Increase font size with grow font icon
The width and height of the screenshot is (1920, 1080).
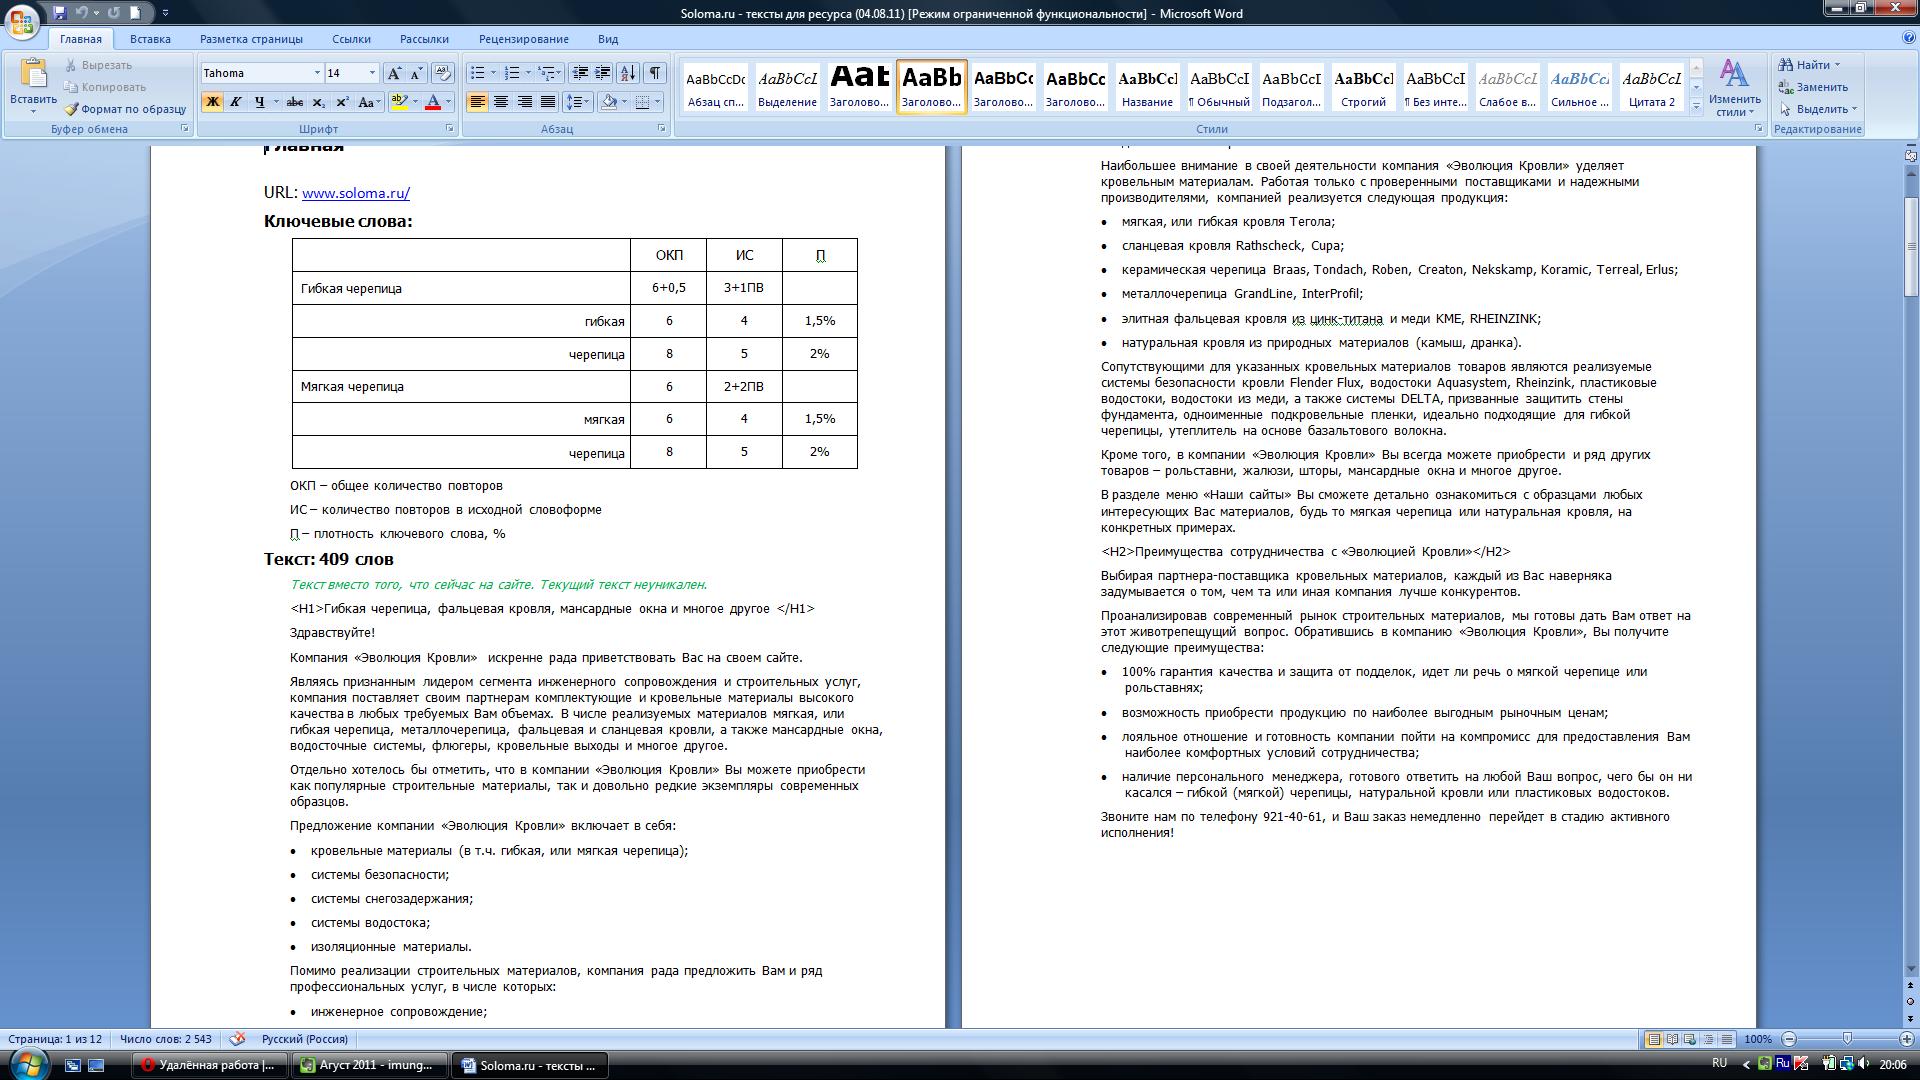(394, 73)
